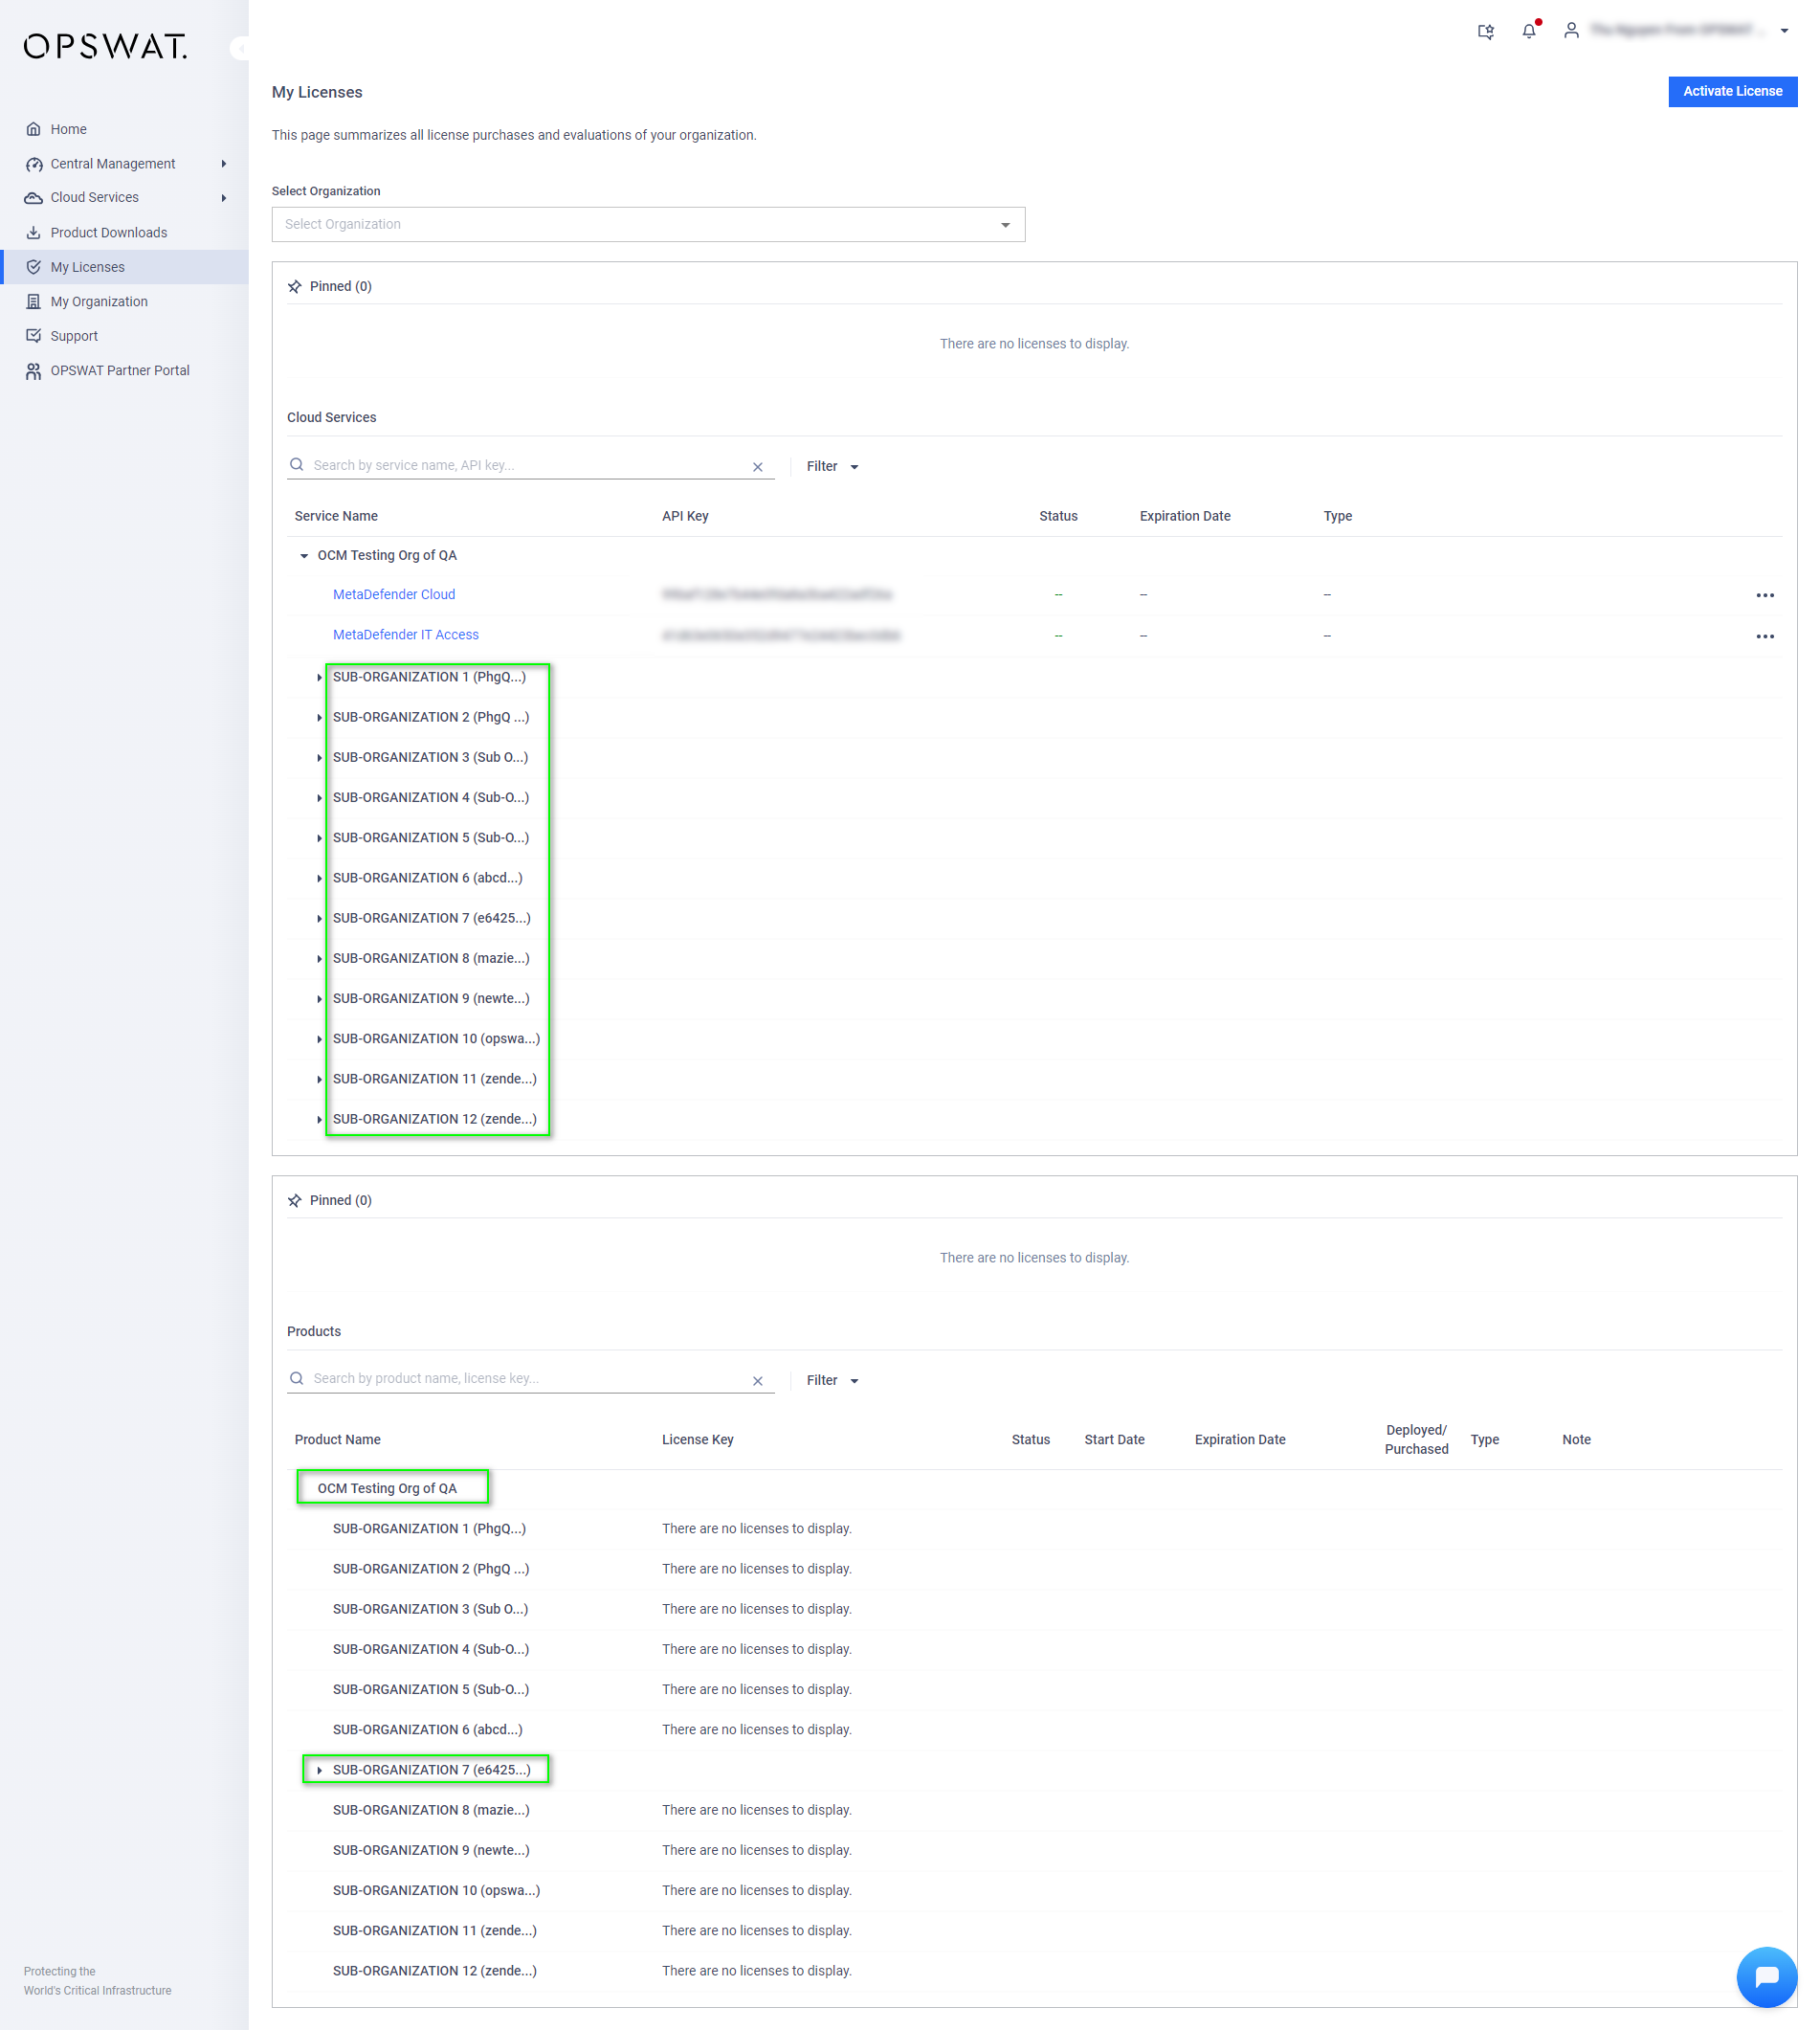Open the chat support bubble
Viewport: 1820px width, 2030px height.
pos(1766,1976)
